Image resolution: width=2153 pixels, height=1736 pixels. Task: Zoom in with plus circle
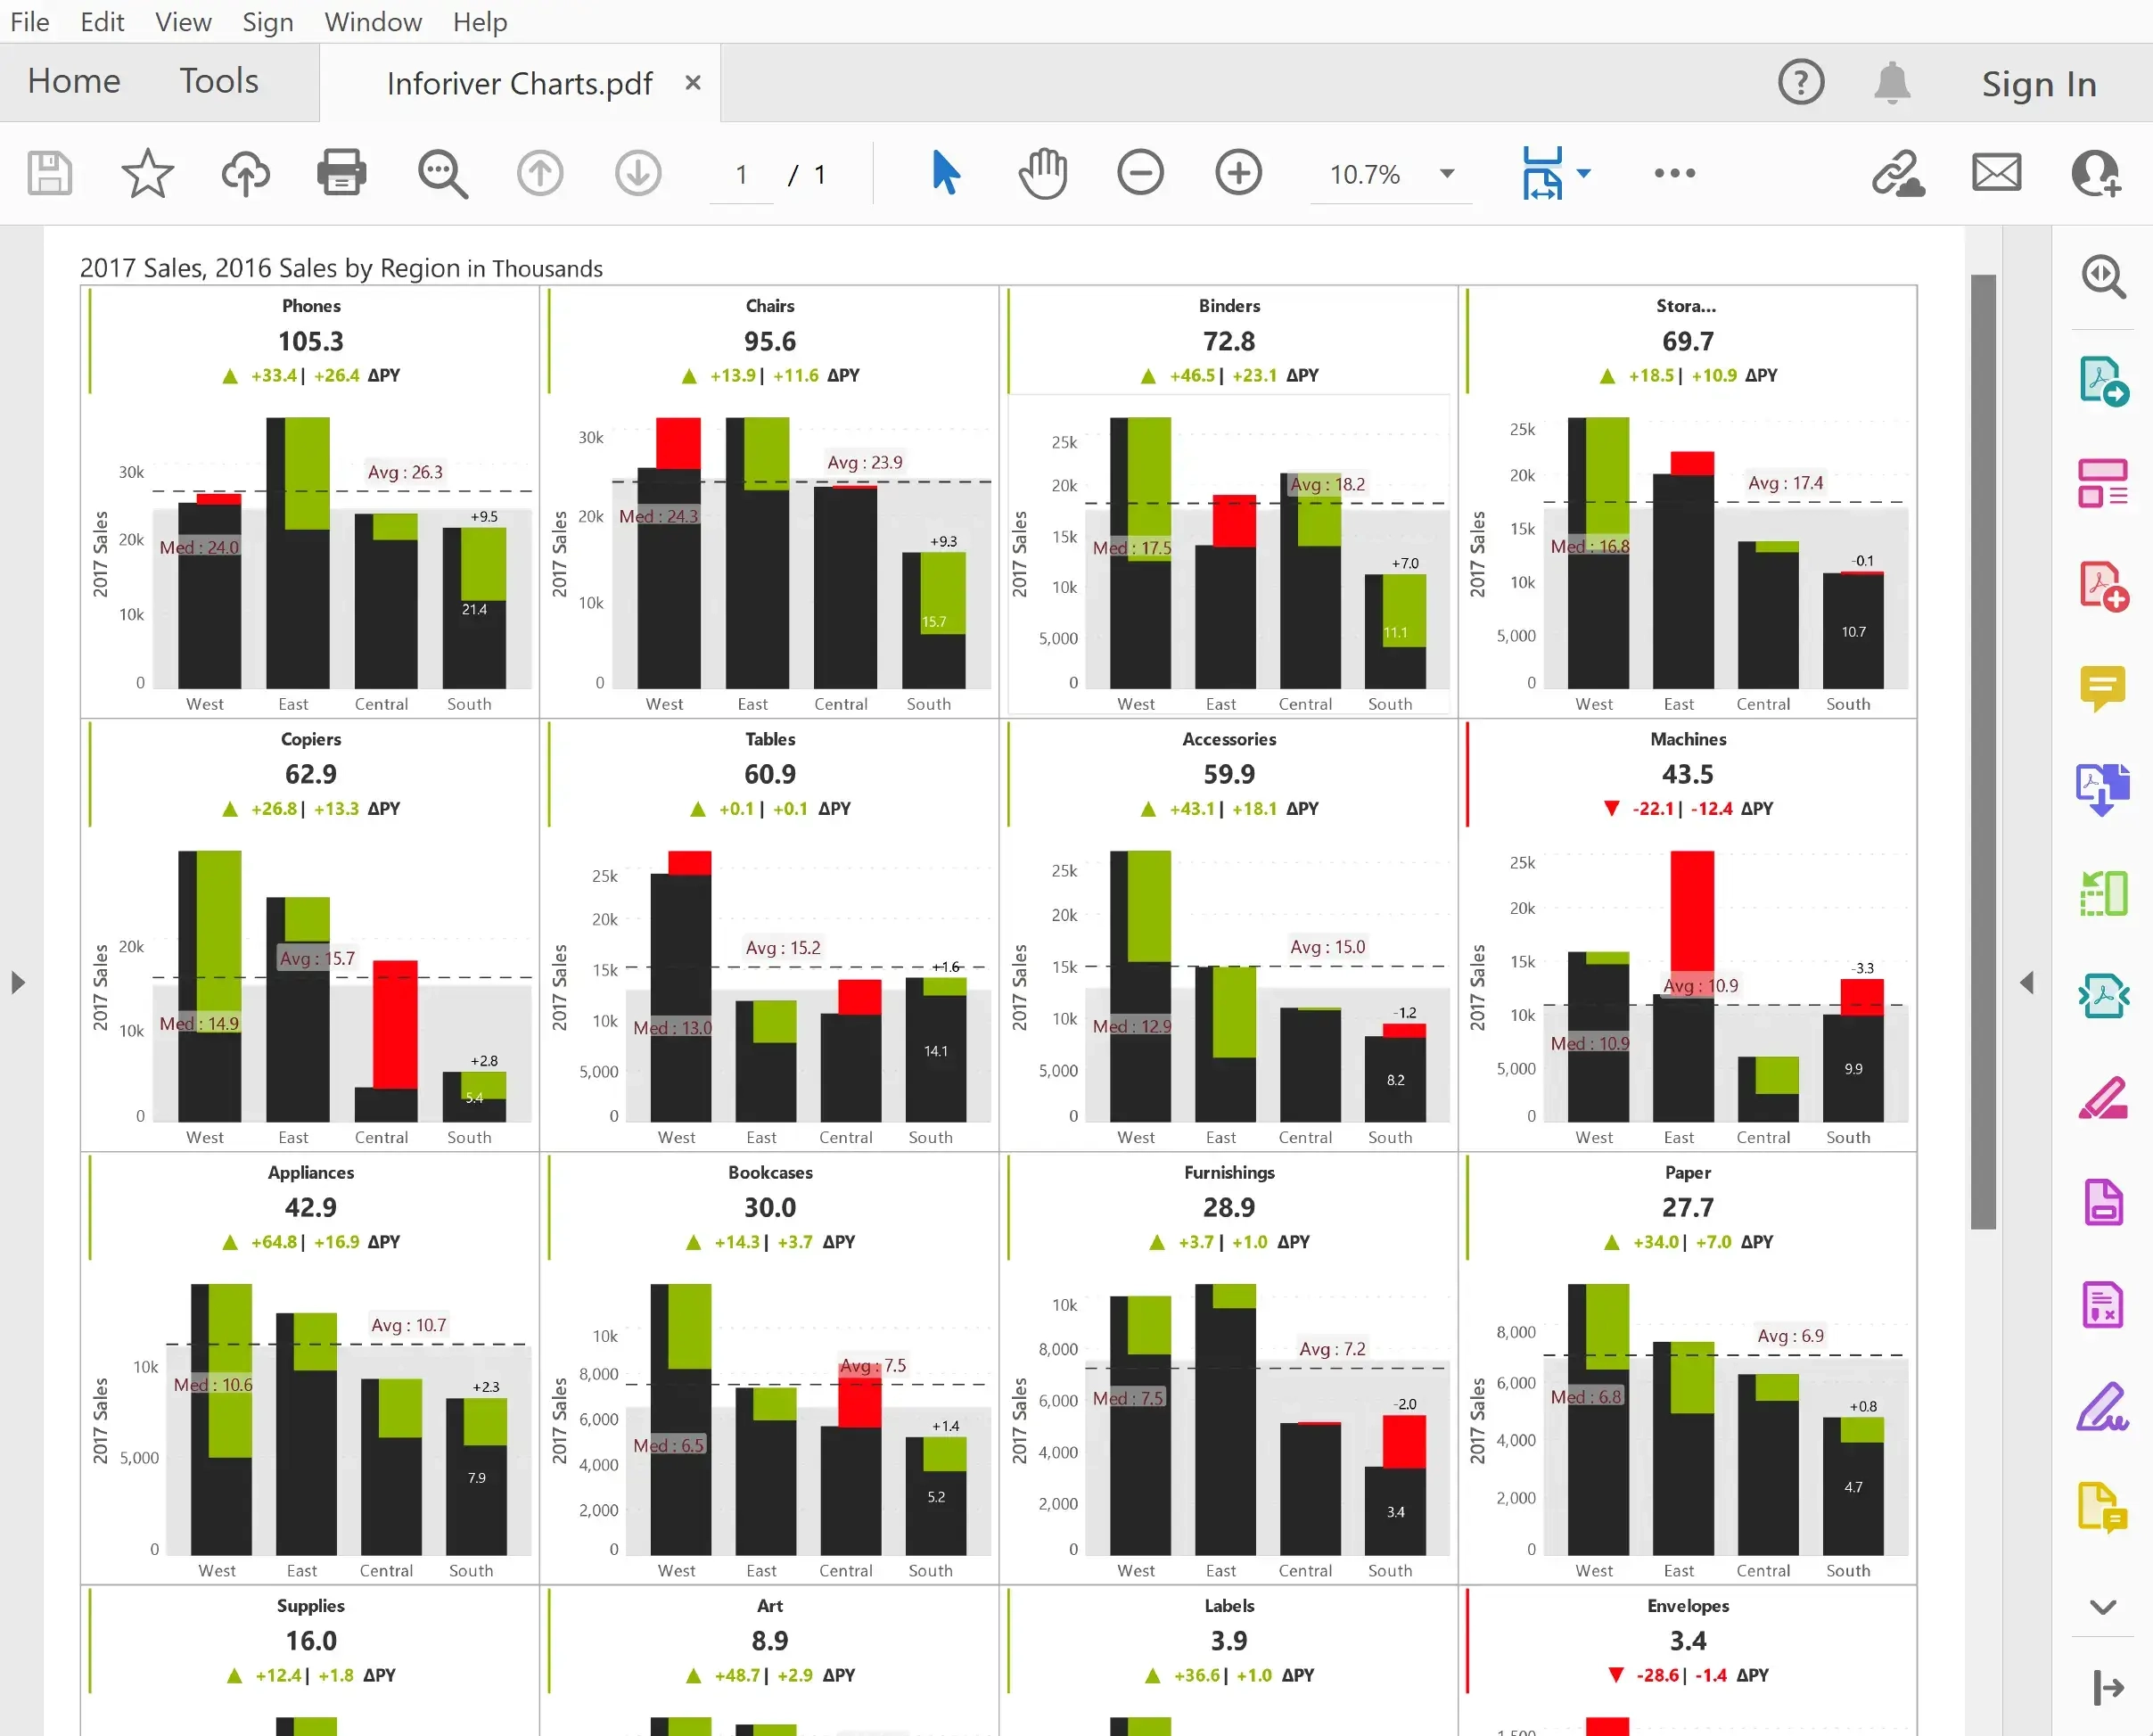pos(1238,173)
